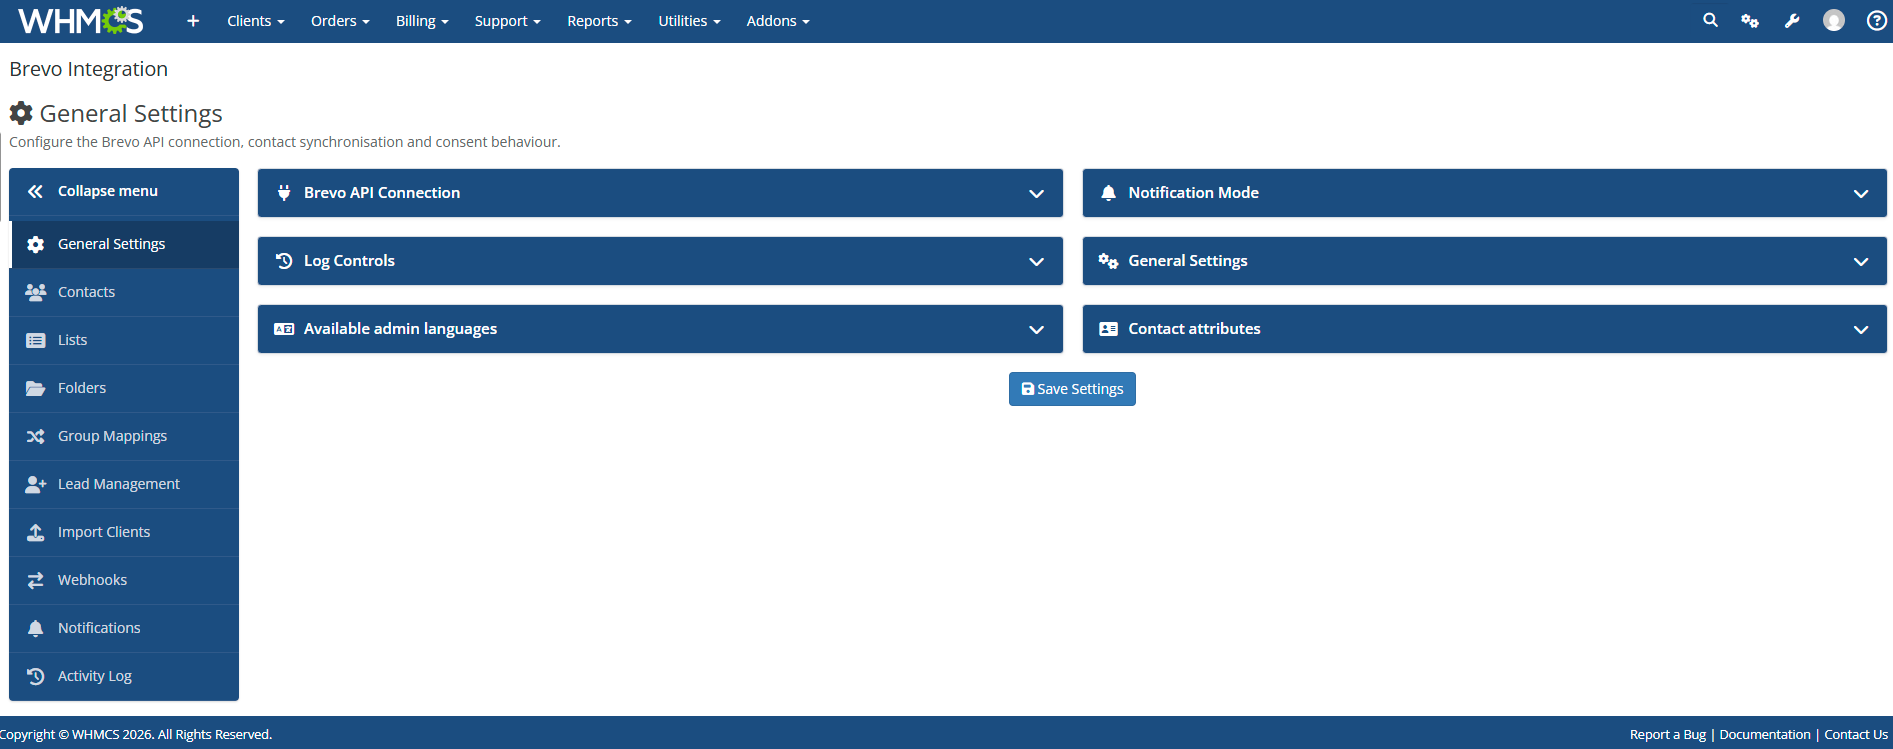1893x749 pixels.
Task: Click the Import Clients upload icon
Action: 35,532
